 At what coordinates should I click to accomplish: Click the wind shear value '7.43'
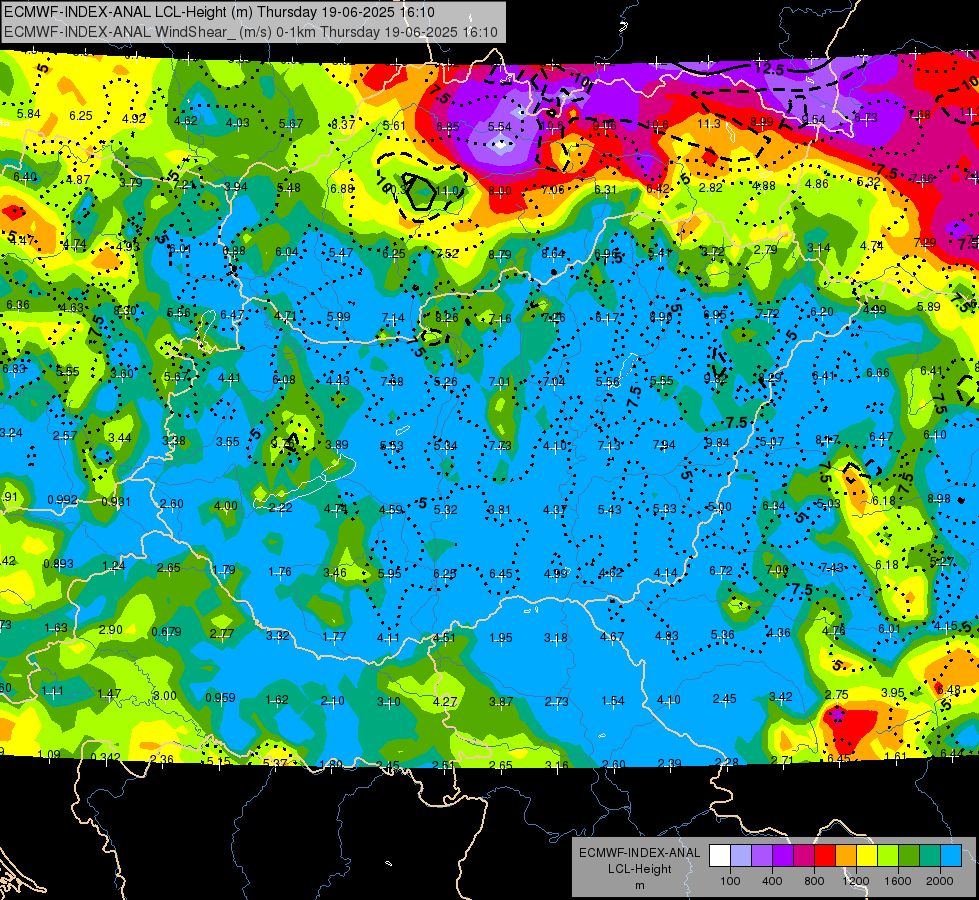[832, 567]
